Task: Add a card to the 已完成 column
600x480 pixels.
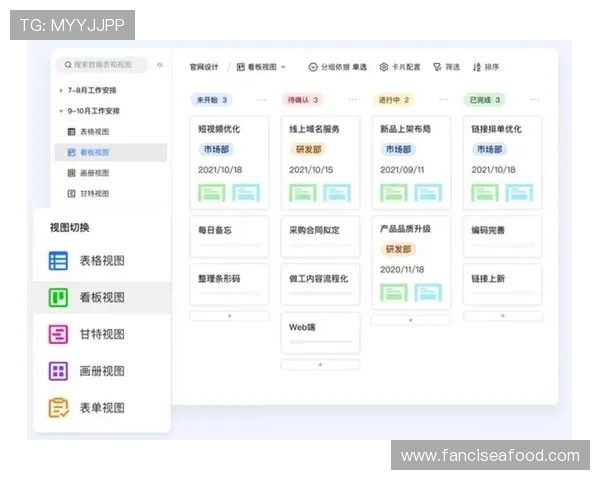Action: click(503, 316)
